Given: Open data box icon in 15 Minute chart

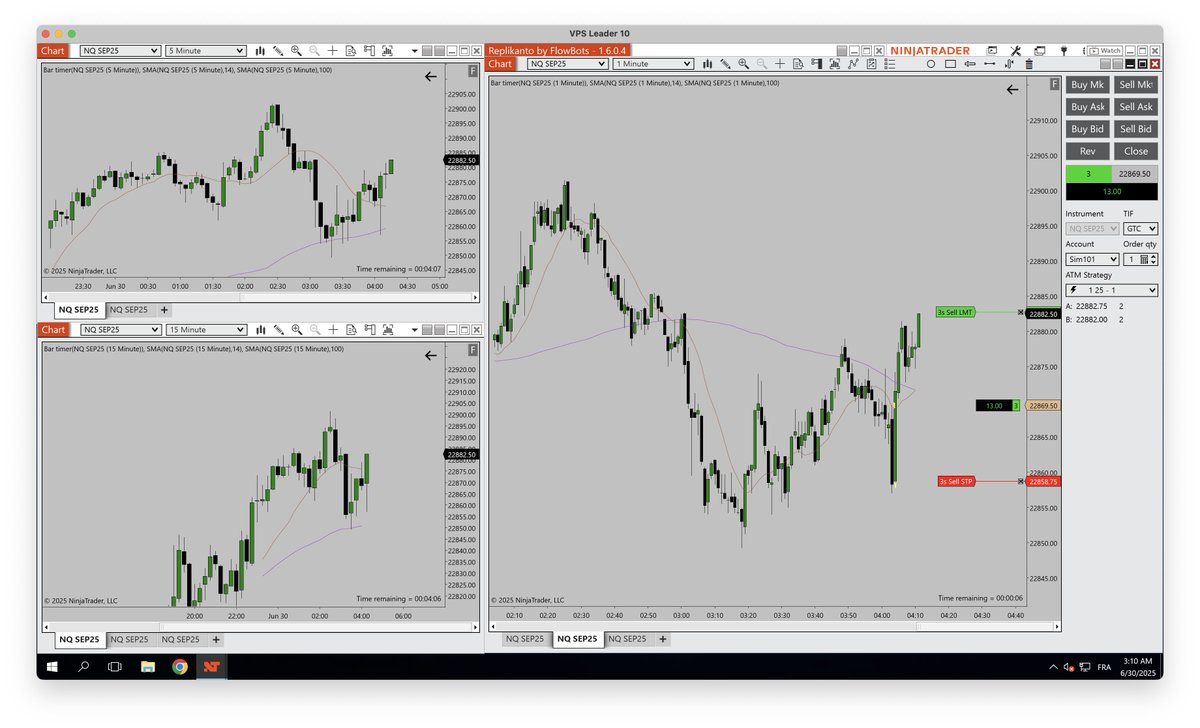Looking at the screenshot, I should (x=350, y=329).
